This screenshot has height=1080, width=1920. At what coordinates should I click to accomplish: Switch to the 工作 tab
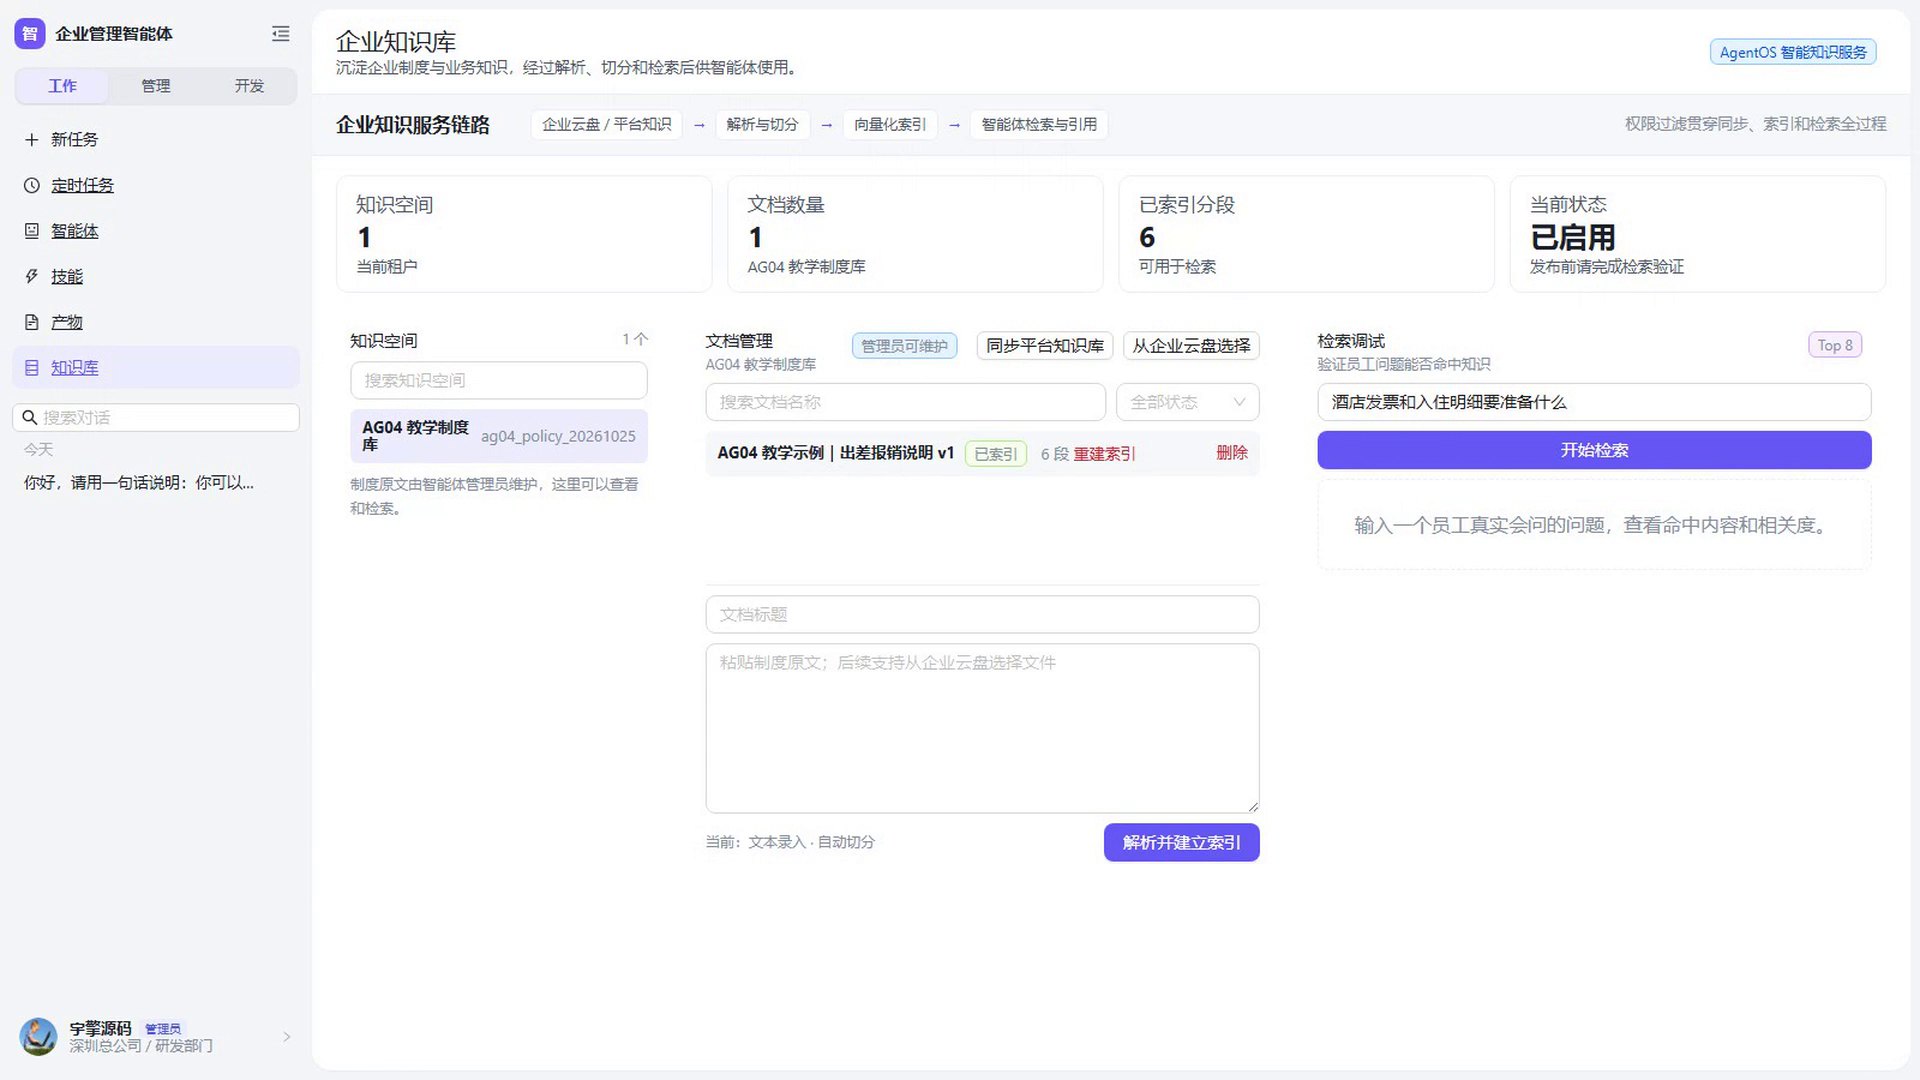(62, 86)
